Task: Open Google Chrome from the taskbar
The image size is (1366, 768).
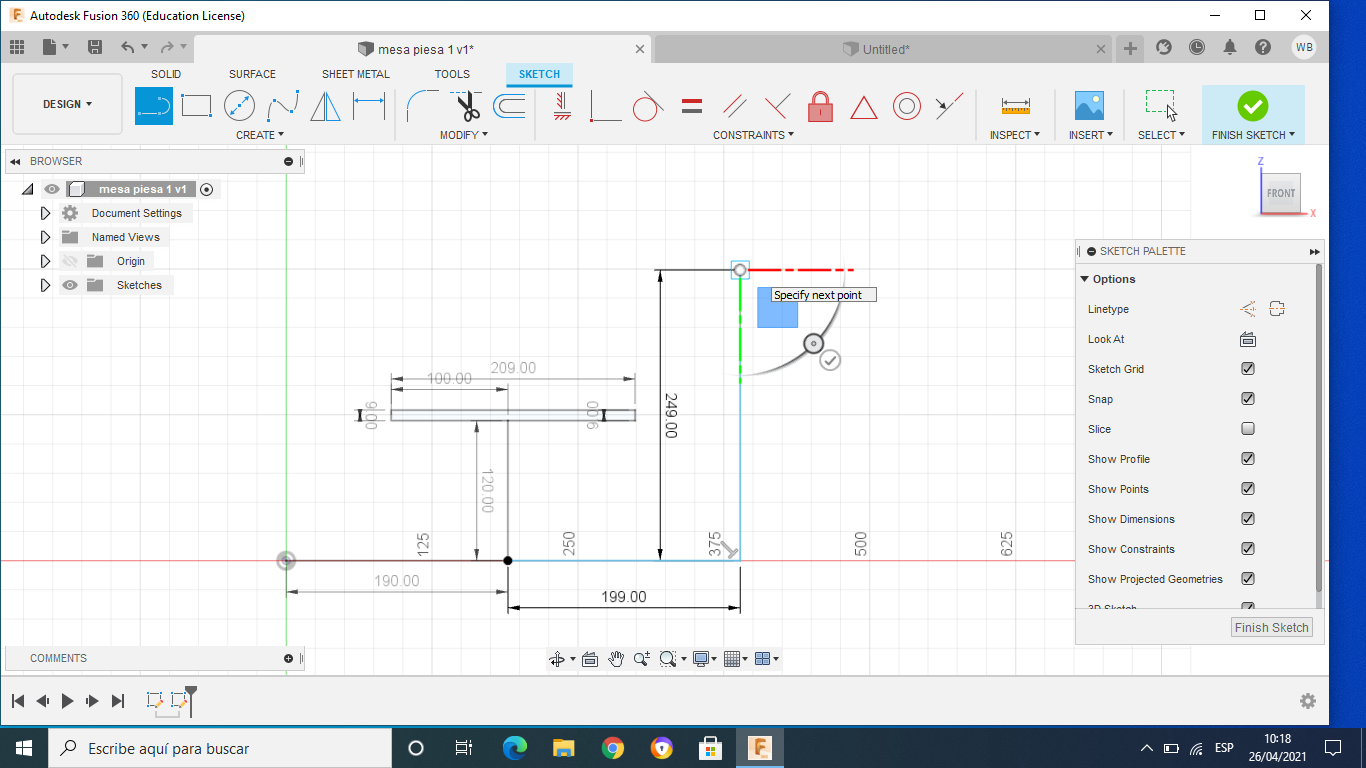Action: 613,748
